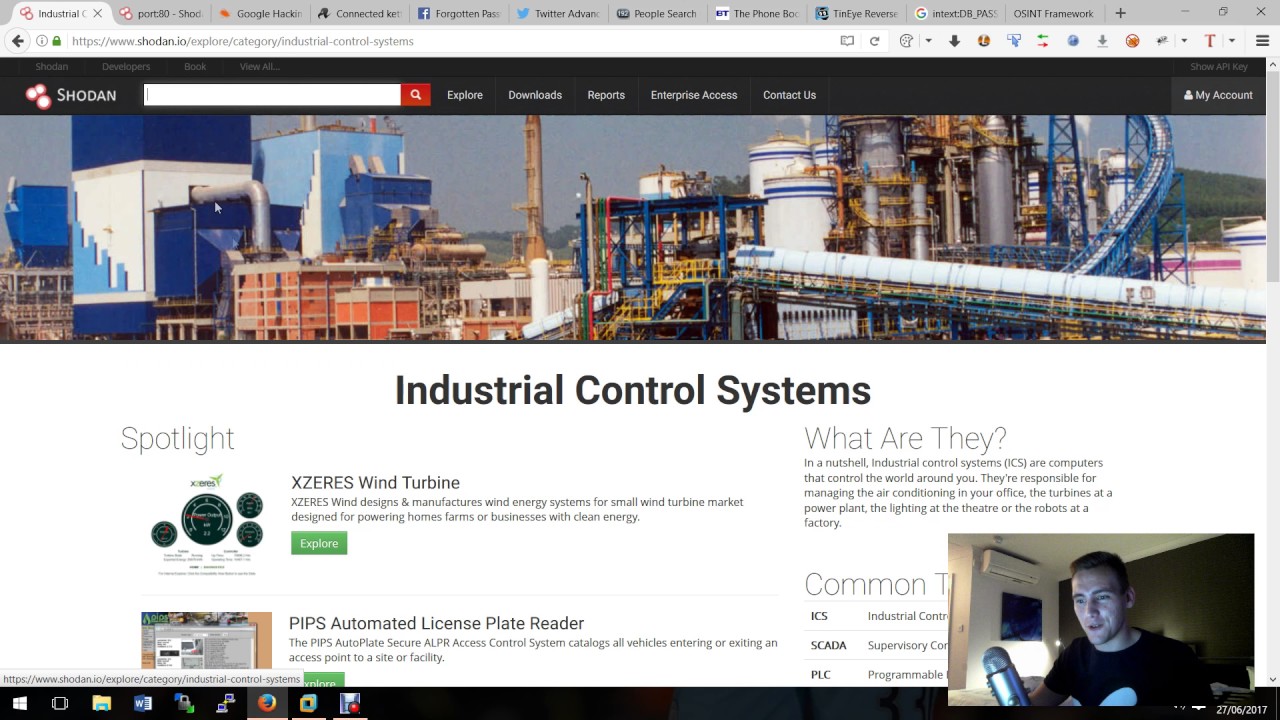Switch to the Connected kettle tab
Viewport: 1280px width, 720px height.
(359, 14)
